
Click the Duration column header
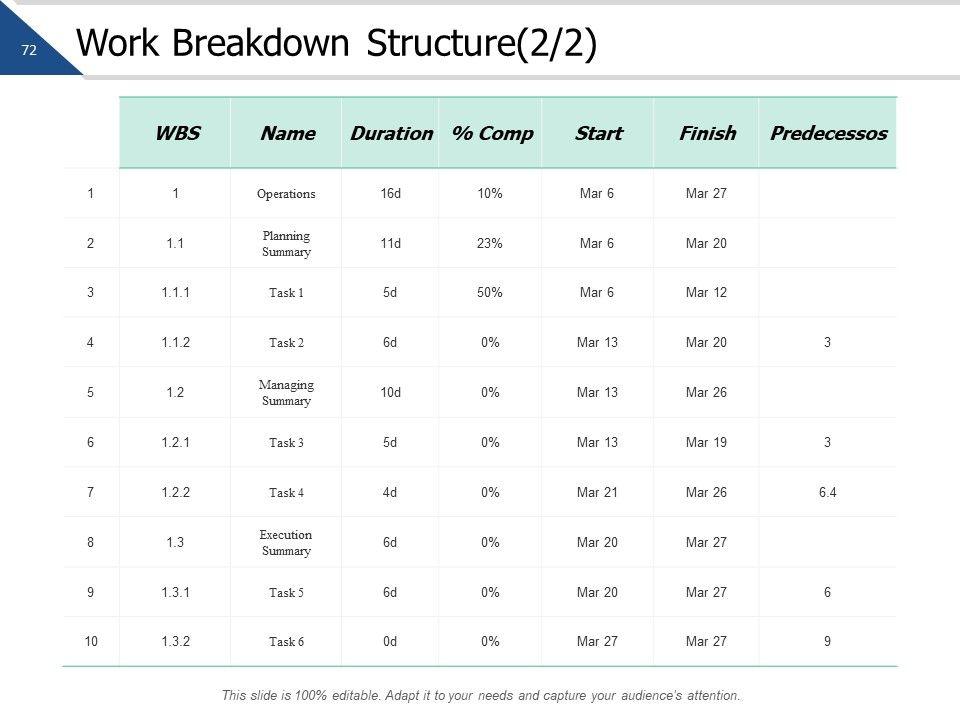coord(391,133)
